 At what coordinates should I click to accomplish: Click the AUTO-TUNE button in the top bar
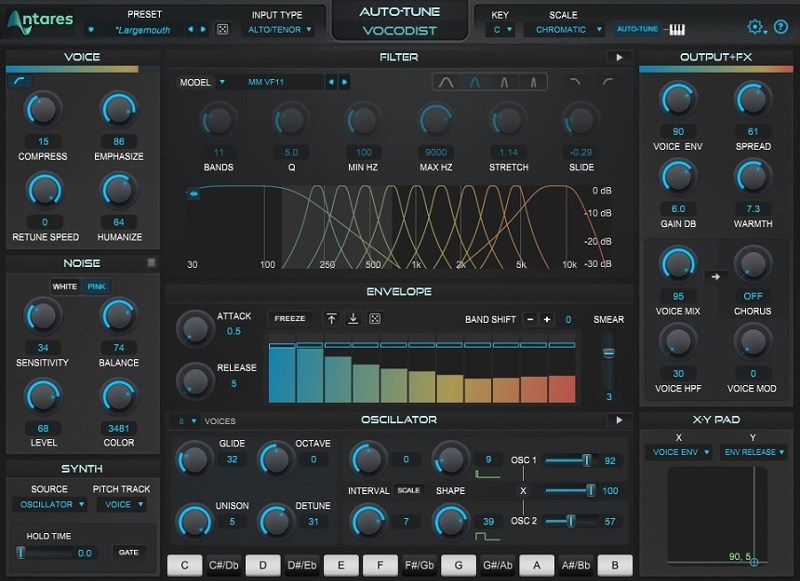(x=640, y=29)
